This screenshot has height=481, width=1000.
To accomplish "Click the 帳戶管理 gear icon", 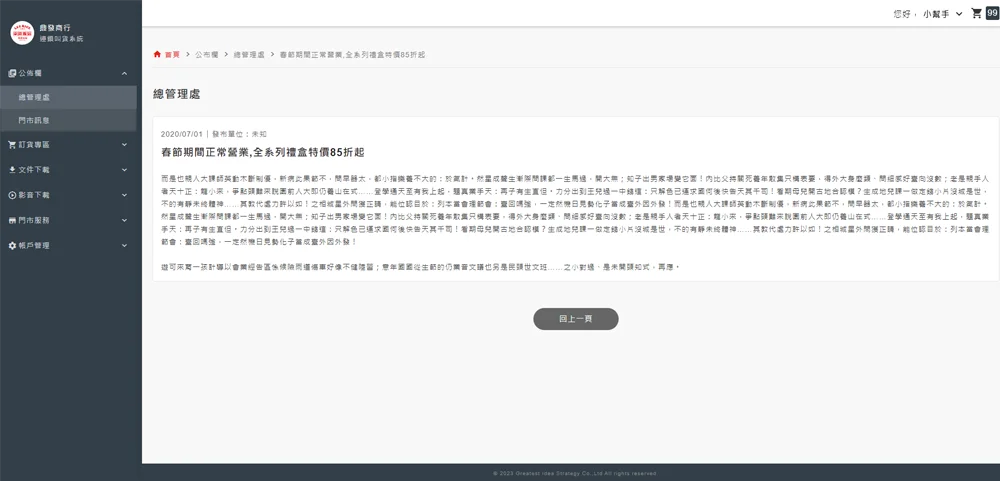I will pos(12,245).
